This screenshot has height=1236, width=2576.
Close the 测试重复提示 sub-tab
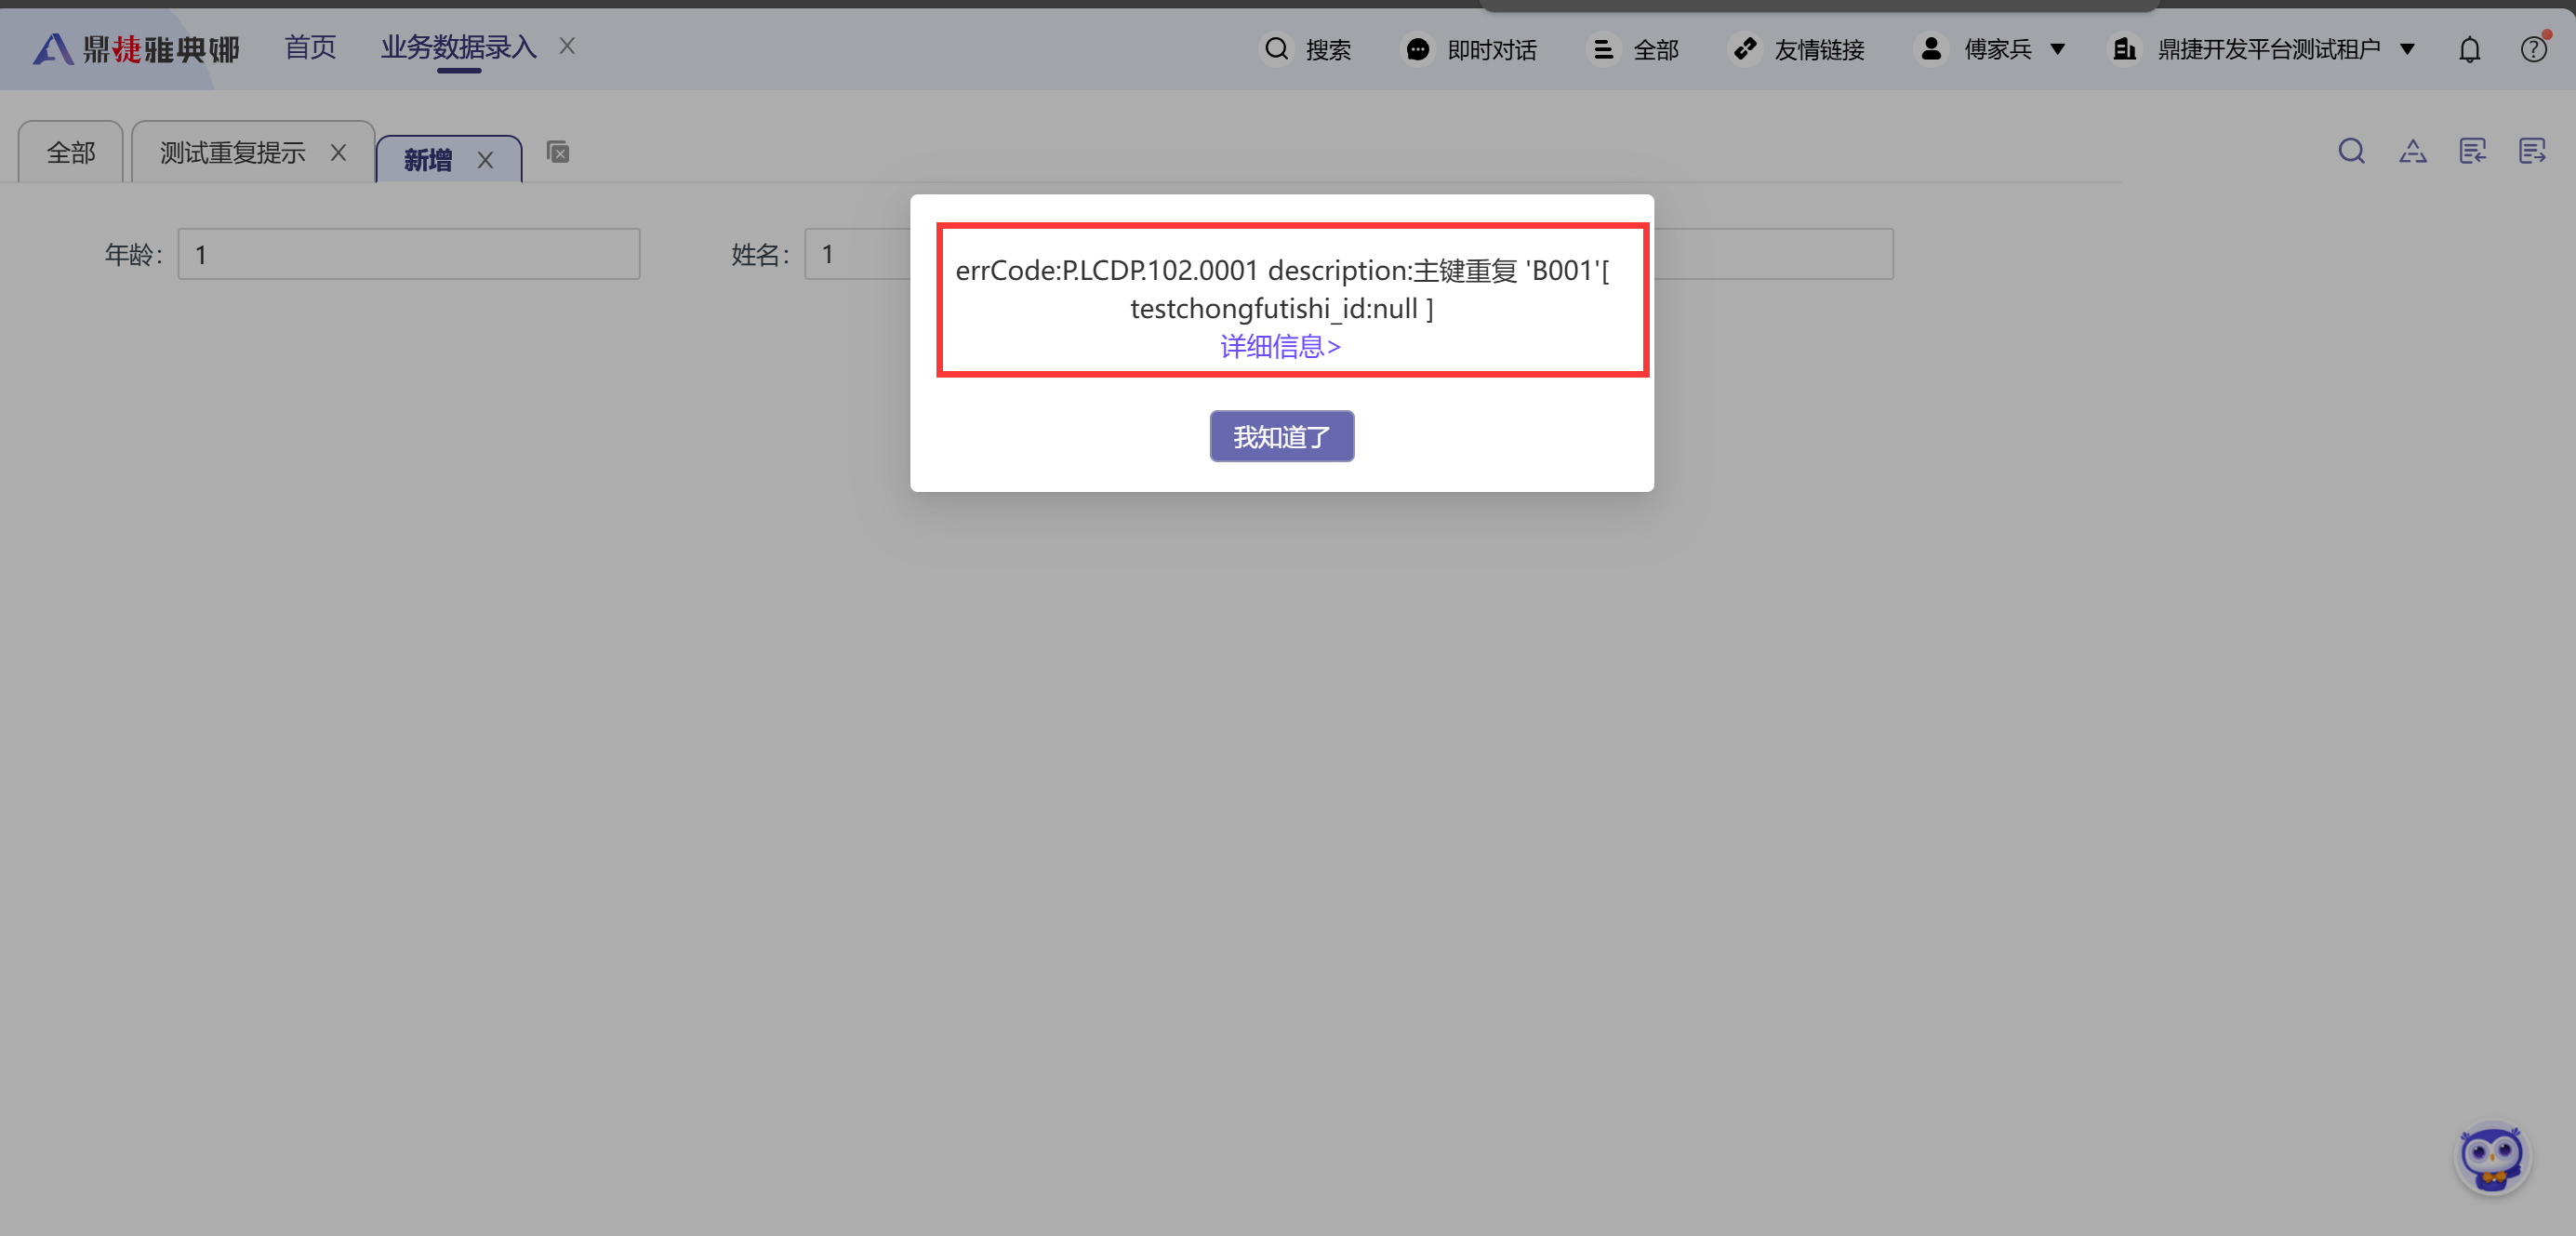click(338, 152)
